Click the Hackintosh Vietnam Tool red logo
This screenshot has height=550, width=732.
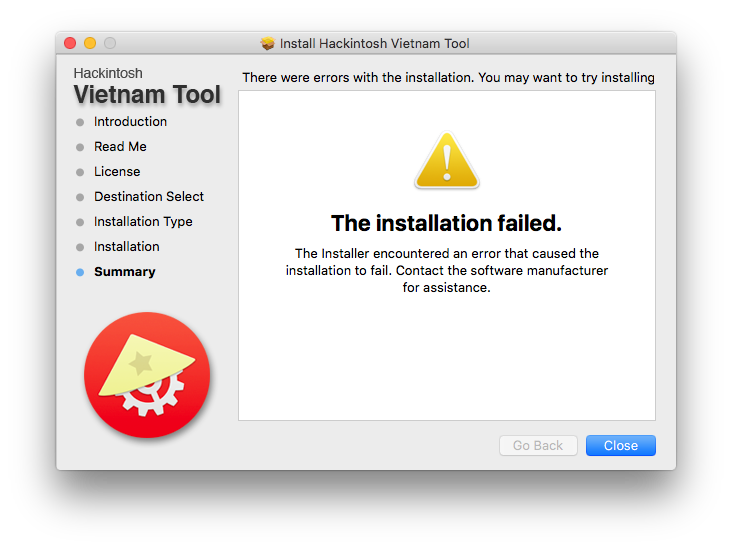point(147,374)
